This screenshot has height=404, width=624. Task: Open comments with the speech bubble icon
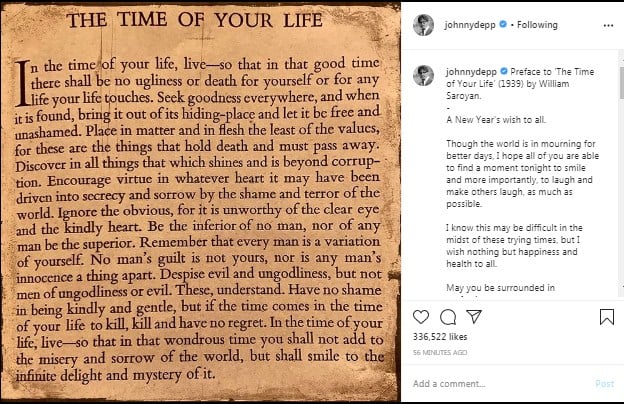(x=448, y=317)
